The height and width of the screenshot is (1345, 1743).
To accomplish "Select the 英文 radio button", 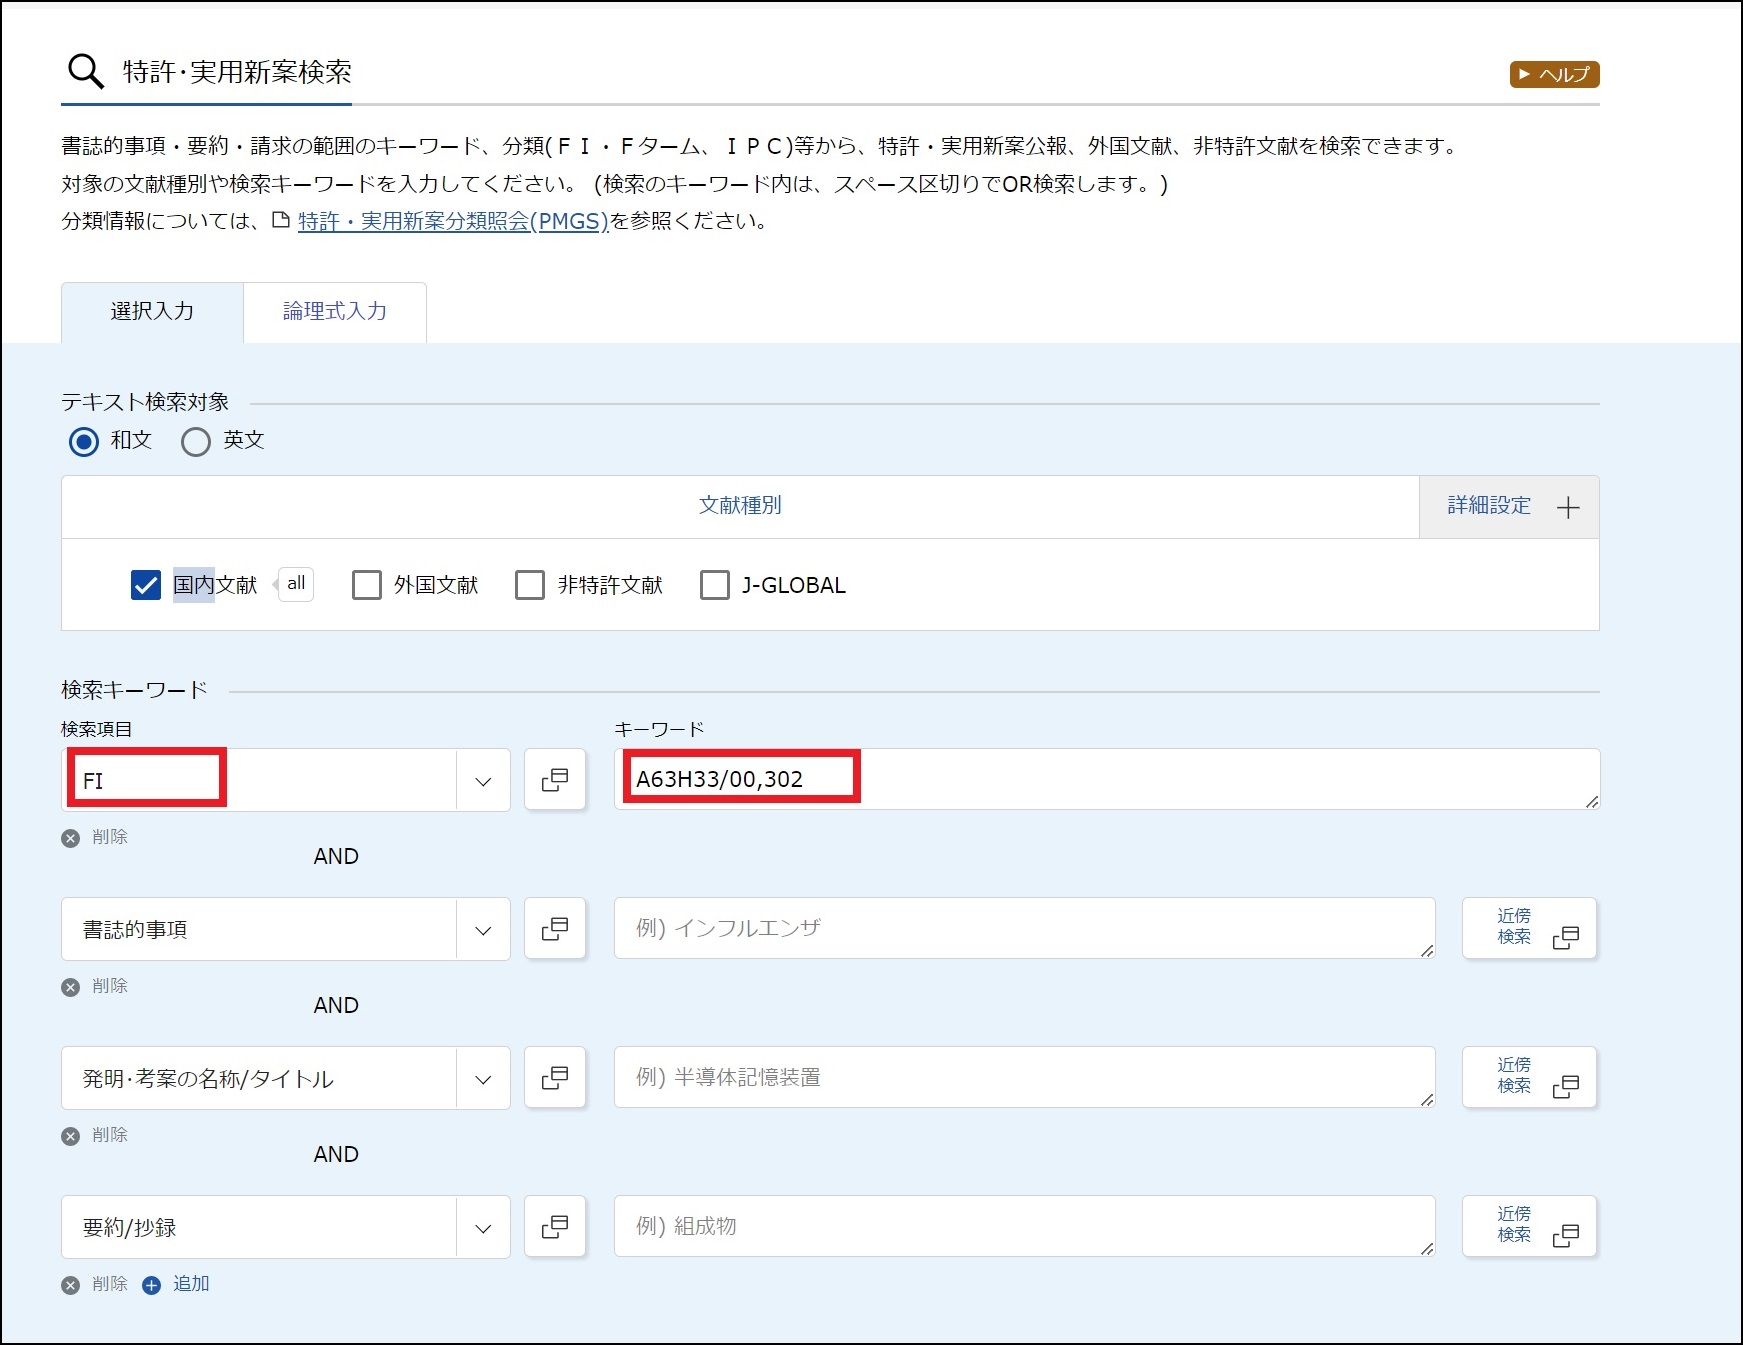I will [196, 441].
